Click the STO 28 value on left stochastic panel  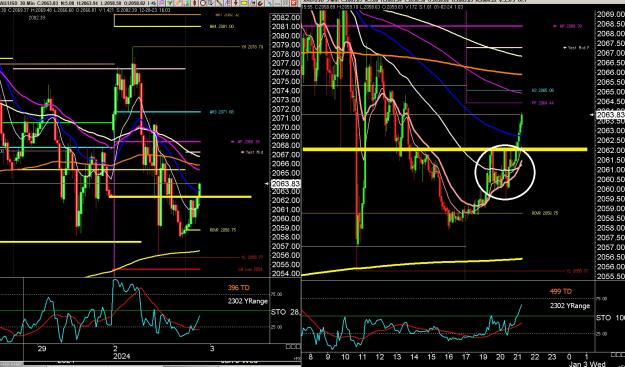285,312
